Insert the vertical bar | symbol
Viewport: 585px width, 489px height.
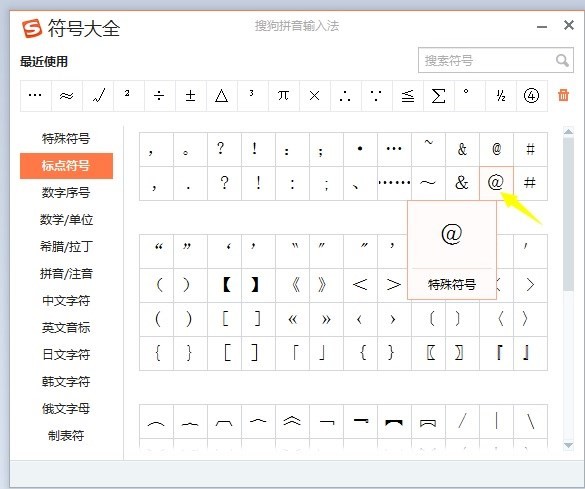497,421
